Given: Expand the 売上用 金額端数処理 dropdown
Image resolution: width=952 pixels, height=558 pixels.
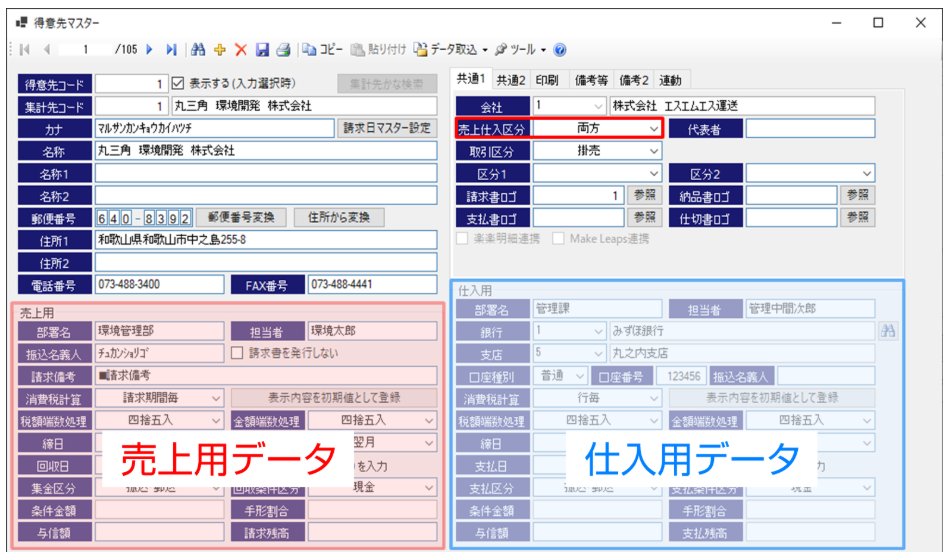Looking at the screenshot, I should (x=429, y=420).
